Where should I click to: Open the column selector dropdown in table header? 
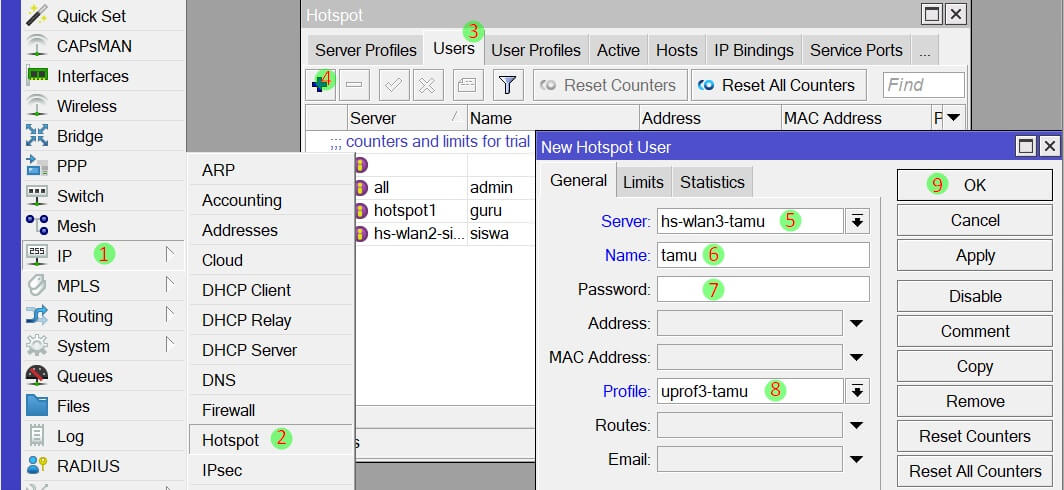tap(953, 118)
